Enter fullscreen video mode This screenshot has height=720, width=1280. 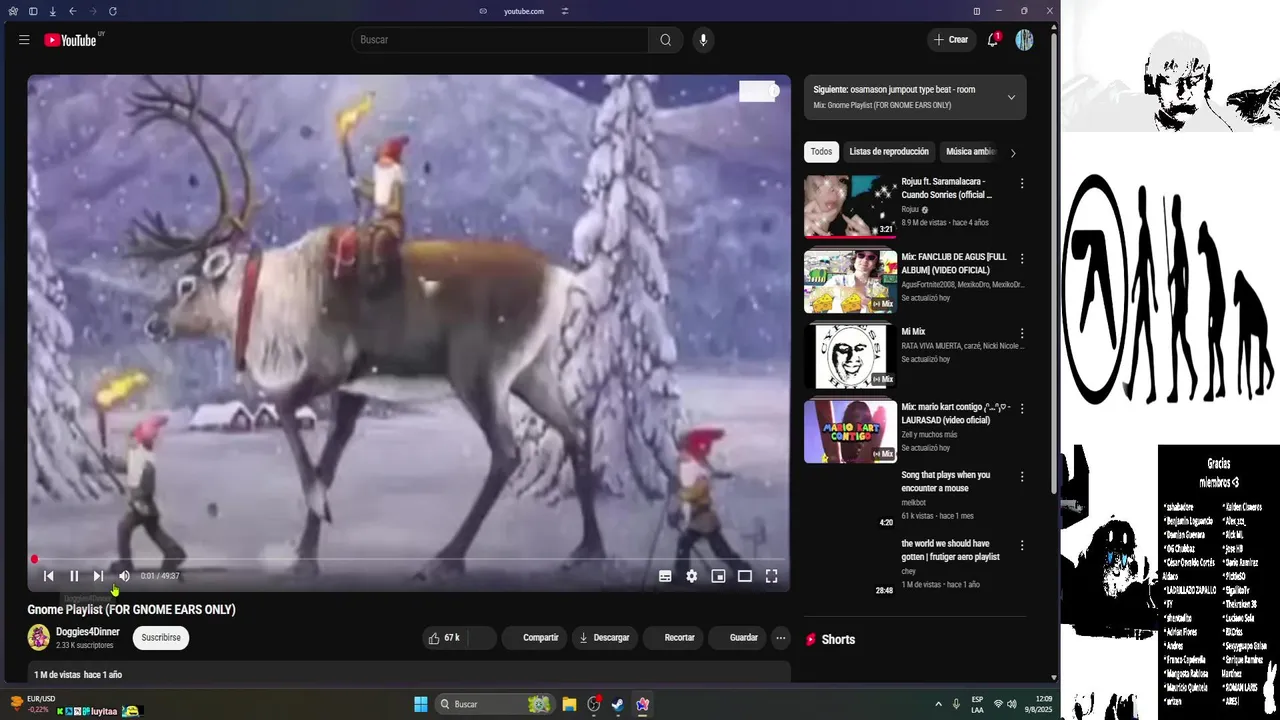coord(772,576)
